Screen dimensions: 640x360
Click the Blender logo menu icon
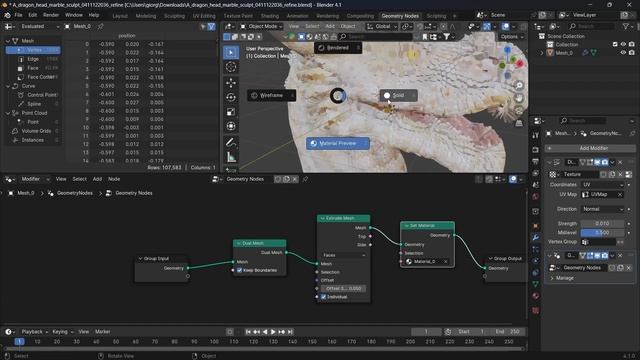[x=7, y=15]
